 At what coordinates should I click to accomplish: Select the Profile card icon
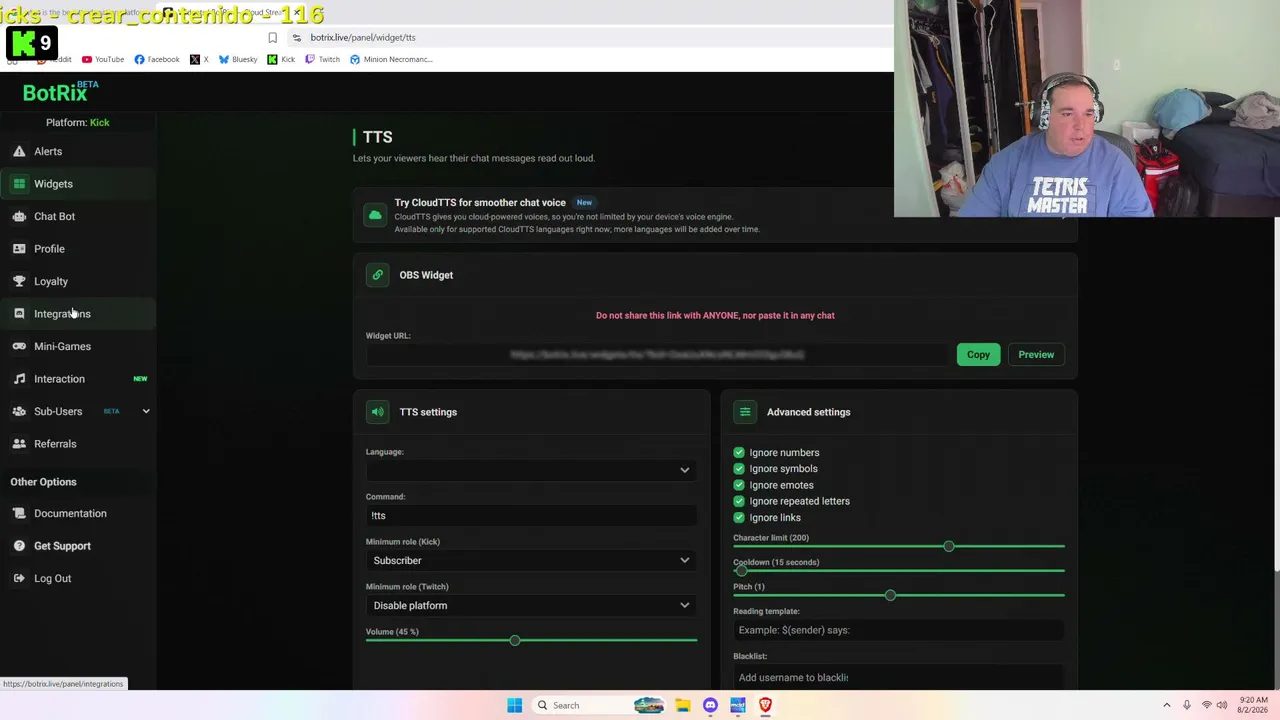[19, 249]
